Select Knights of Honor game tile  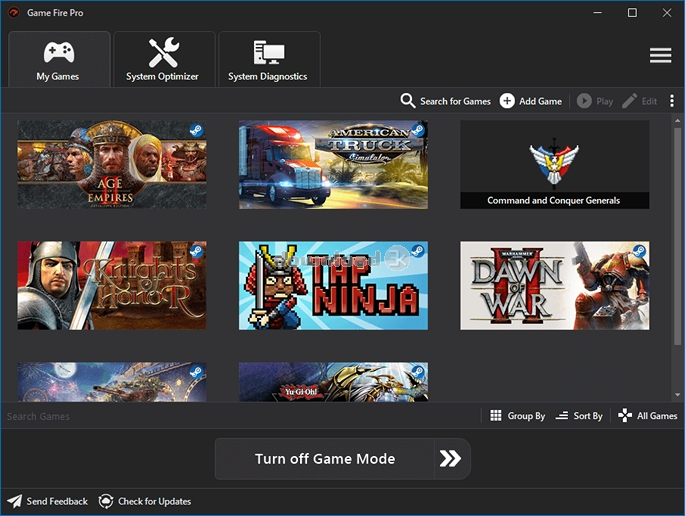(112, 285)
